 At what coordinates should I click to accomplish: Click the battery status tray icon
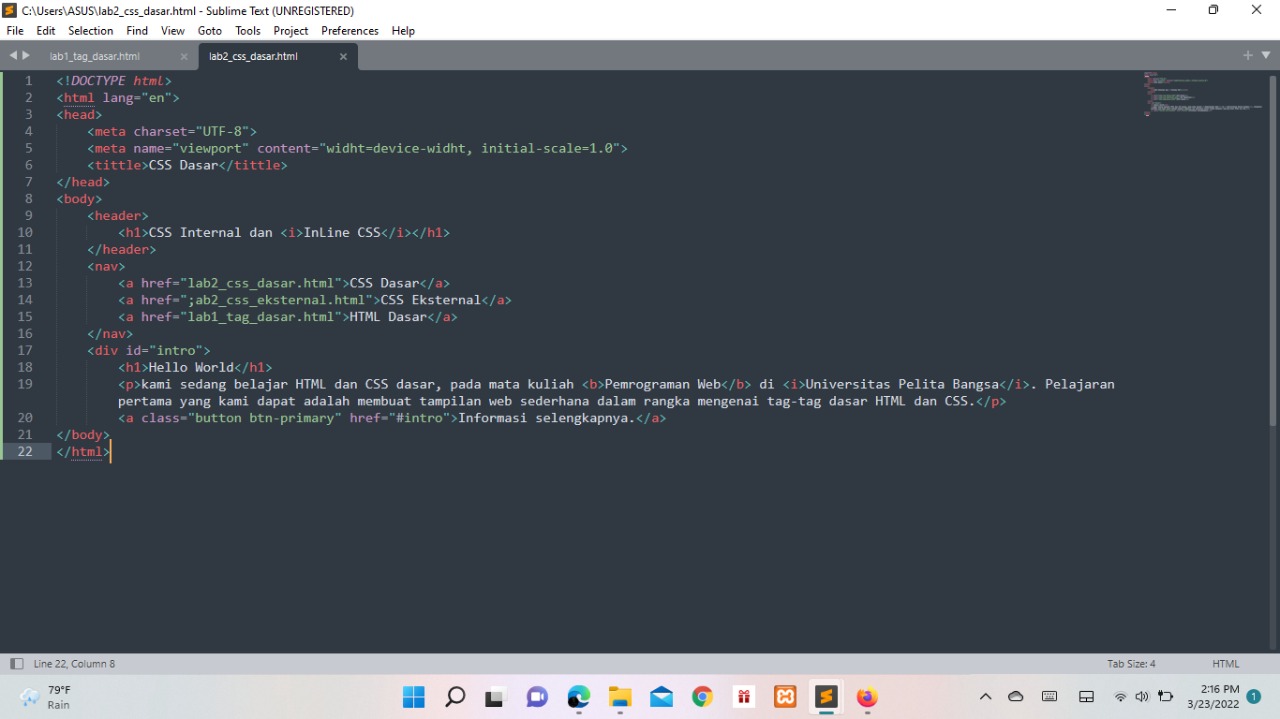[x=1165, y=697]
